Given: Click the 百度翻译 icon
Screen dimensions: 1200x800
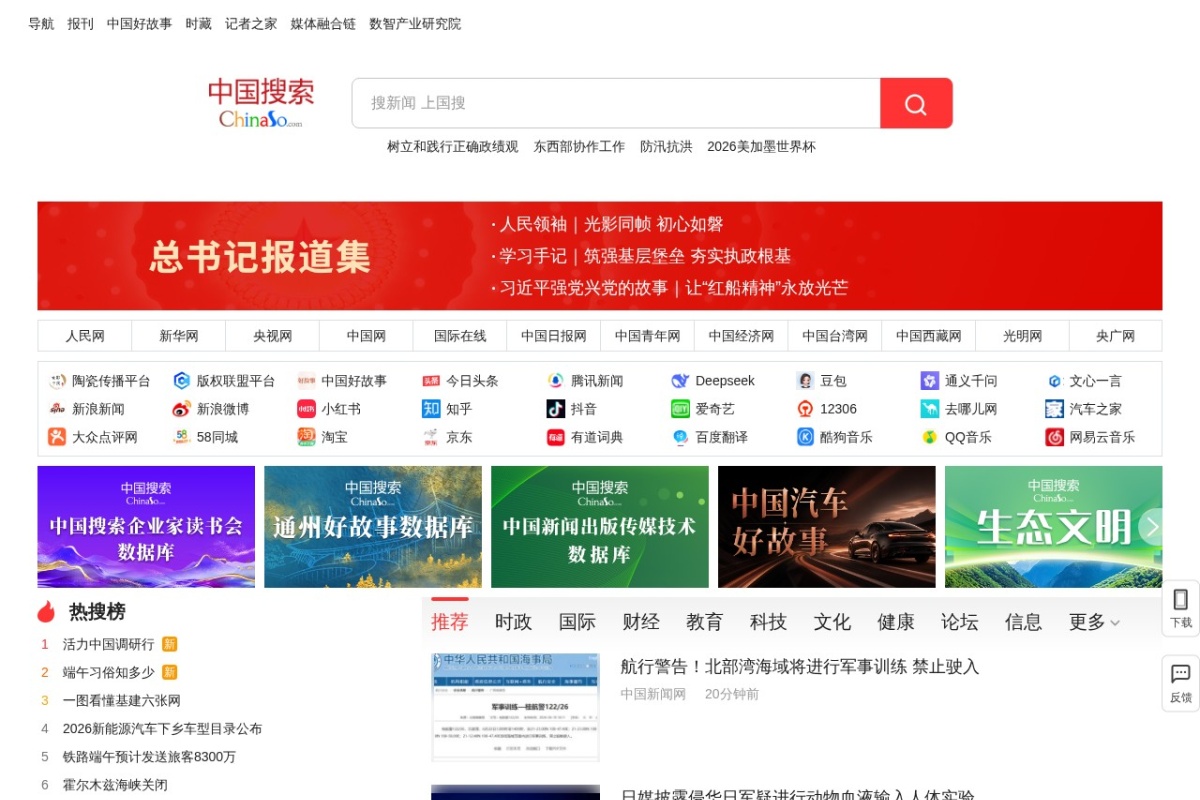Looking at the screenshot, I should pos(680,437).
